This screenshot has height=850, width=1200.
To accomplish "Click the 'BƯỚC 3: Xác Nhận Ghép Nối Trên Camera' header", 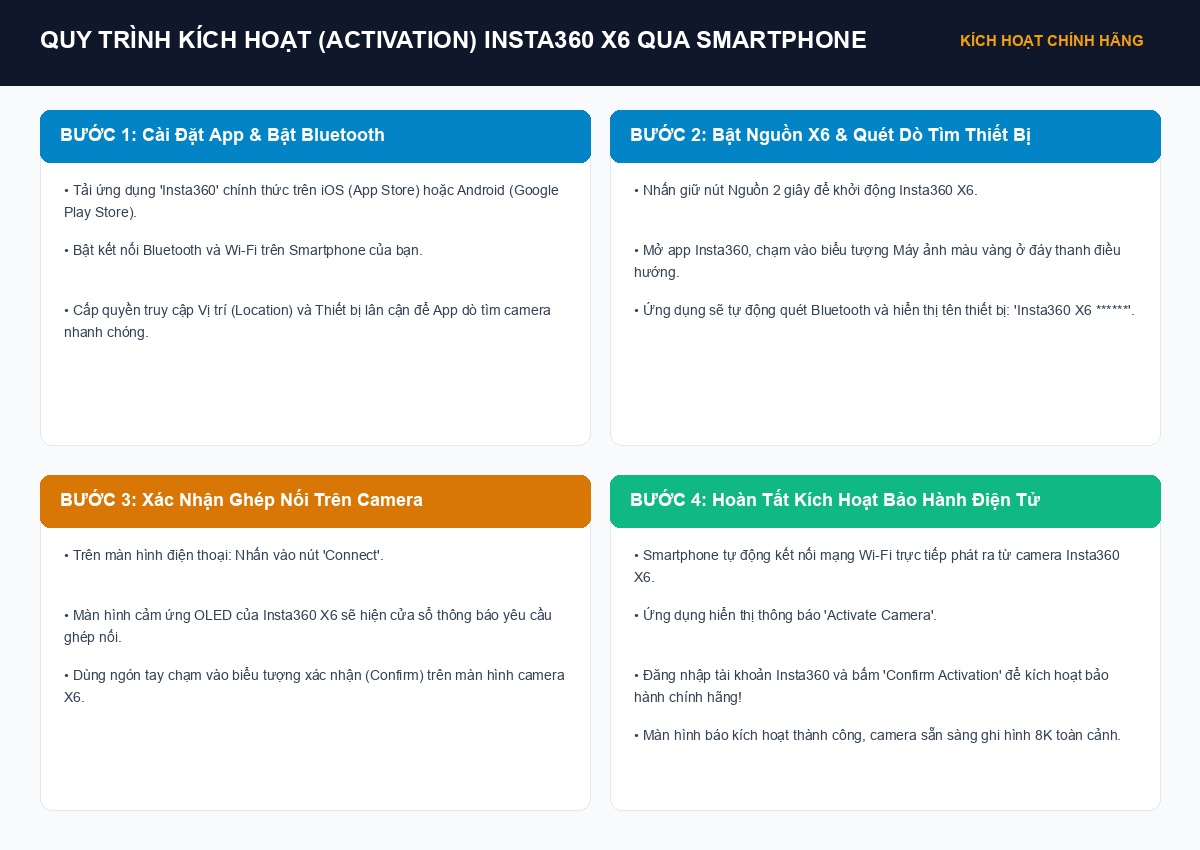I will tap(315, 501).
